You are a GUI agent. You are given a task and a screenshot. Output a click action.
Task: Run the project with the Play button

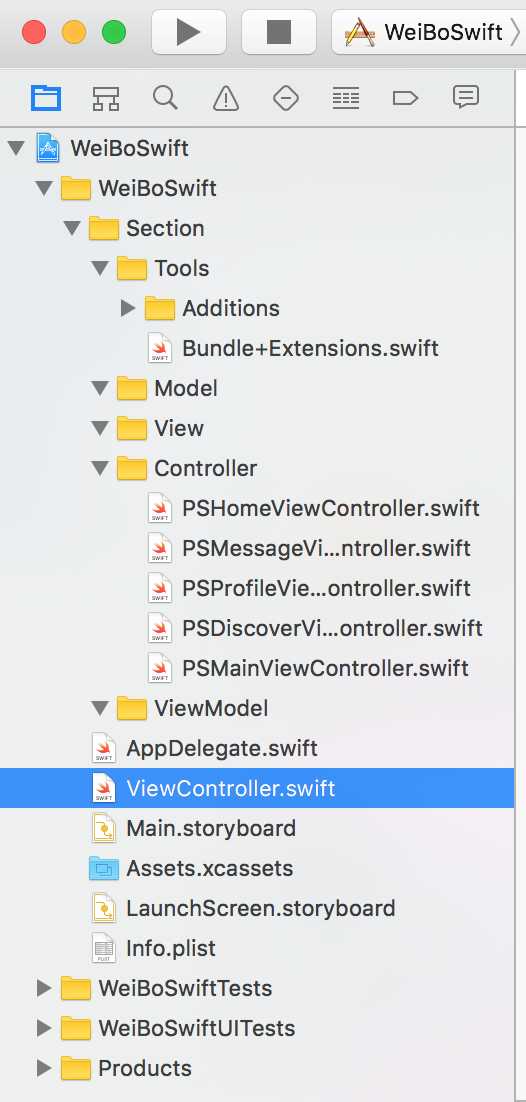point(188,32)
